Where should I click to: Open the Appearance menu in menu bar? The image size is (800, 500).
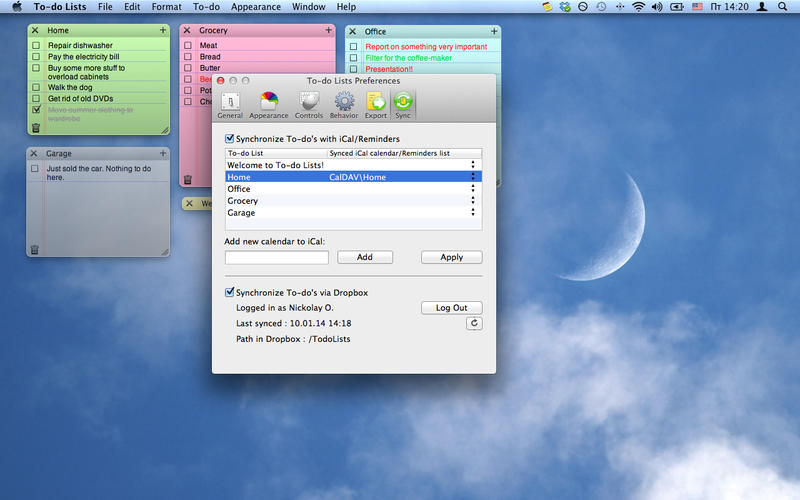256,7
